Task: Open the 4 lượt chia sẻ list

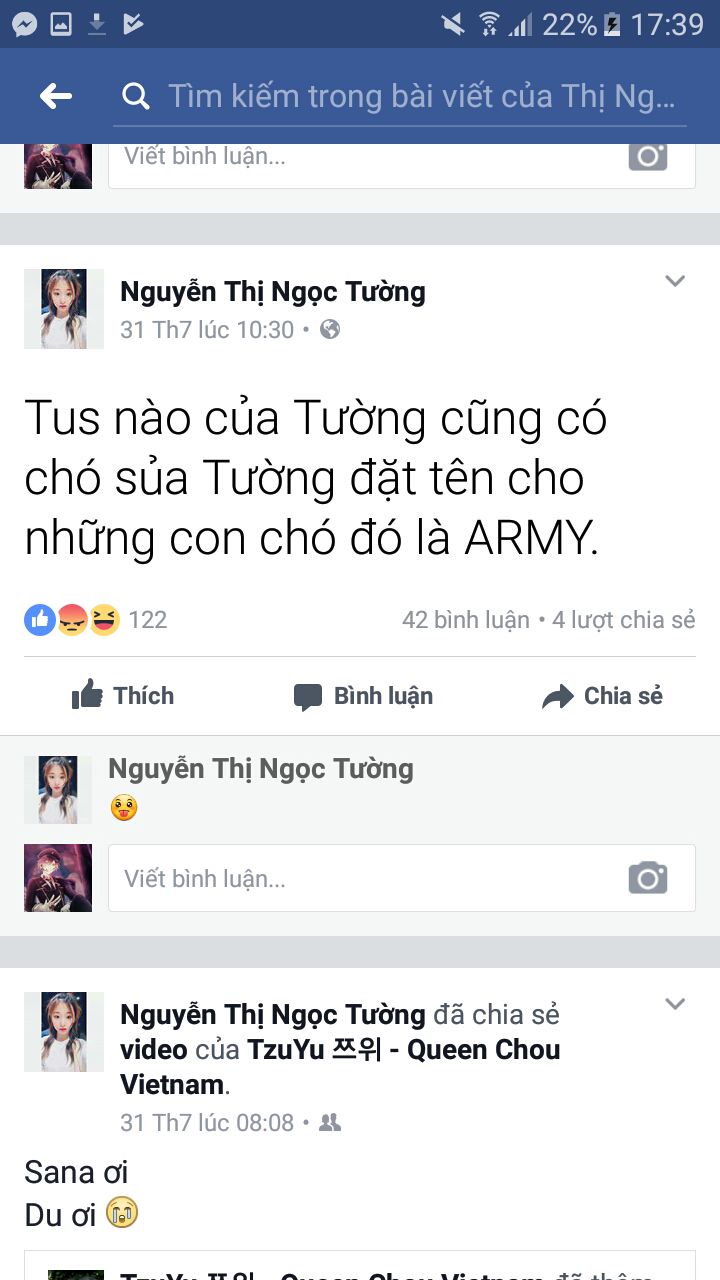Action: (623, 620)
